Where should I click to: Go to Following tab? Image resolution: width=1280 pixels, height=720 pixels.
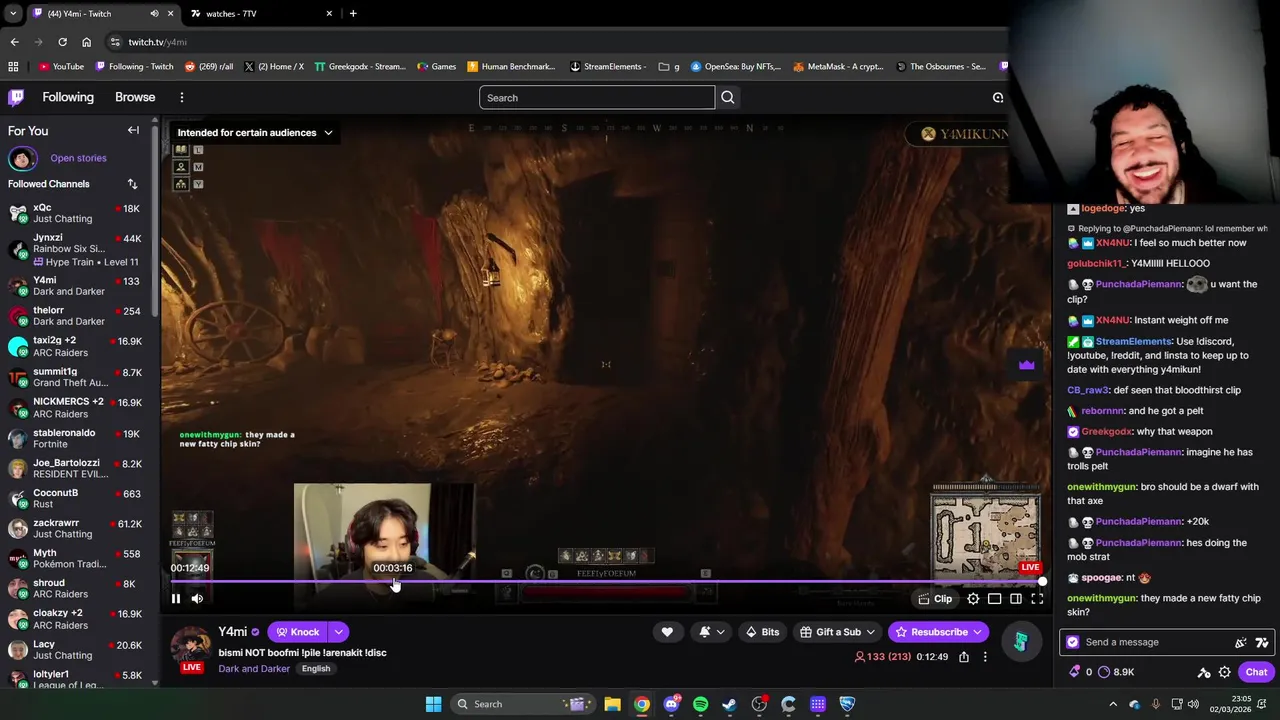coord(68,97)
